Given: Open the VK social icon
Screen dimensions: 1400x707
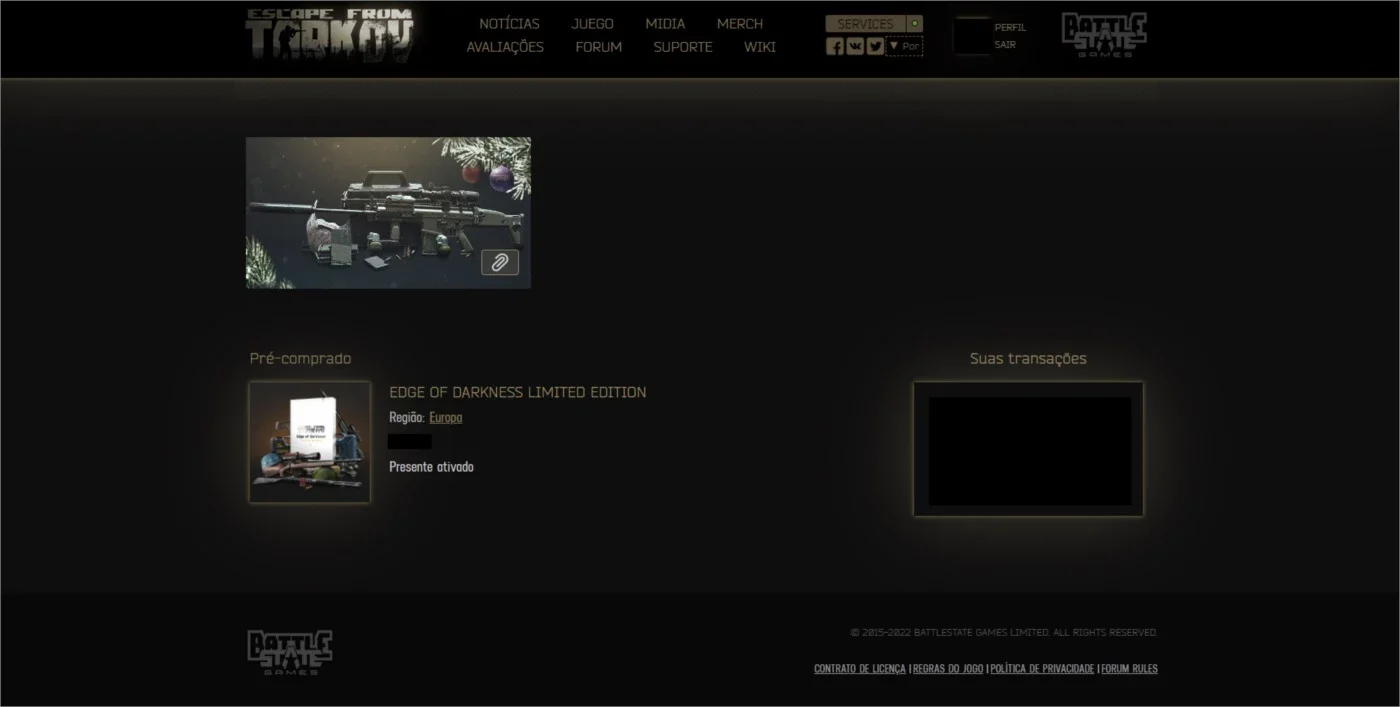Looking at the screenshot, I should (855, 46).
